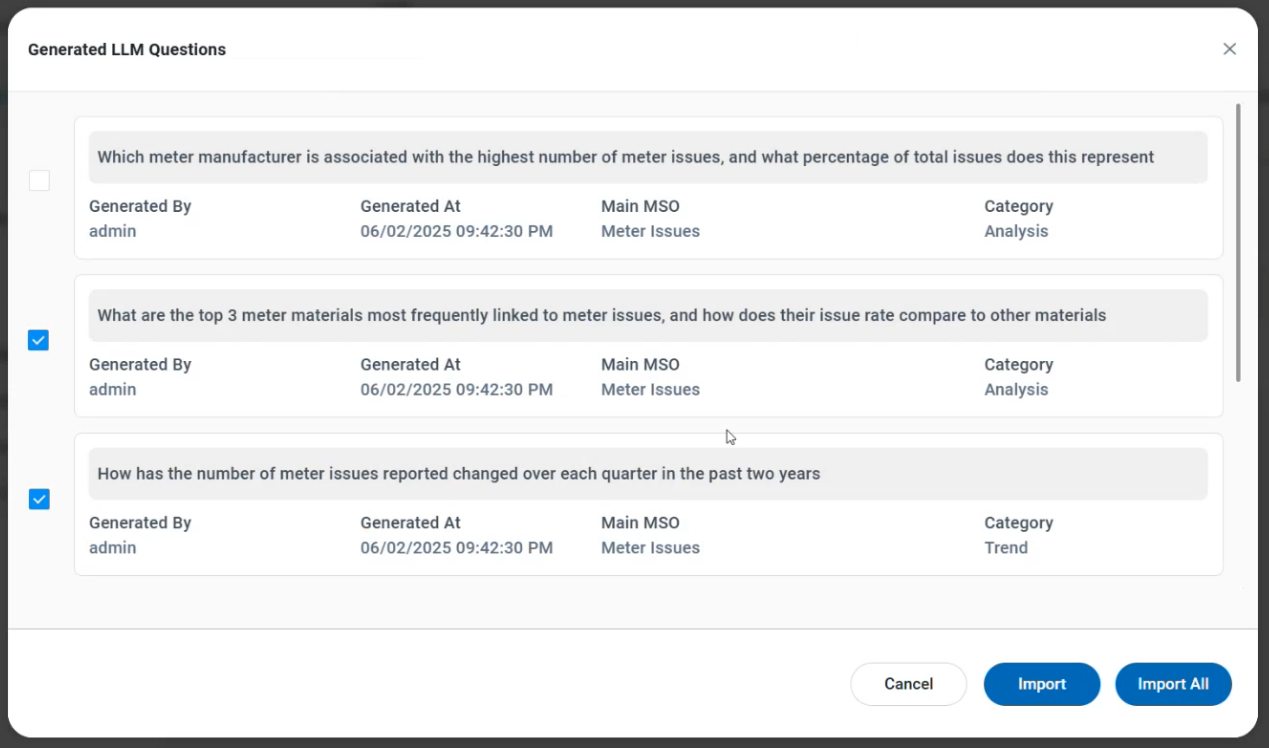The image size is (1269, 748).
Task: Click Import All to import every question
Action: [x=1173, y=684]
